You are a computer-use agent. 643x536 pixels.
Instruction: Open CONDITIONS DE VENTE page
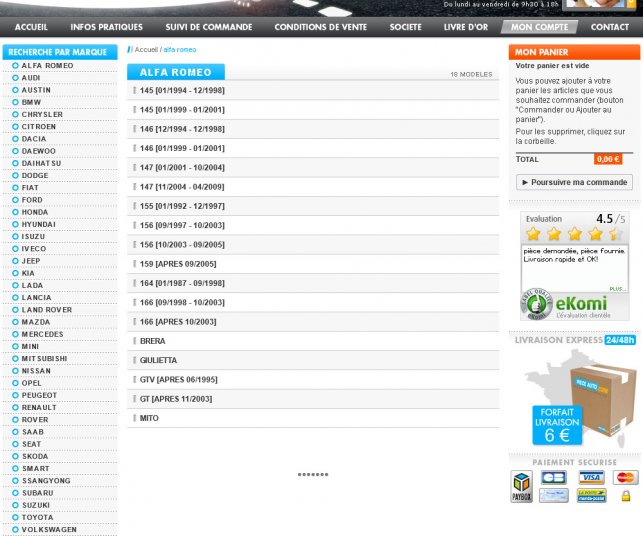321,27
